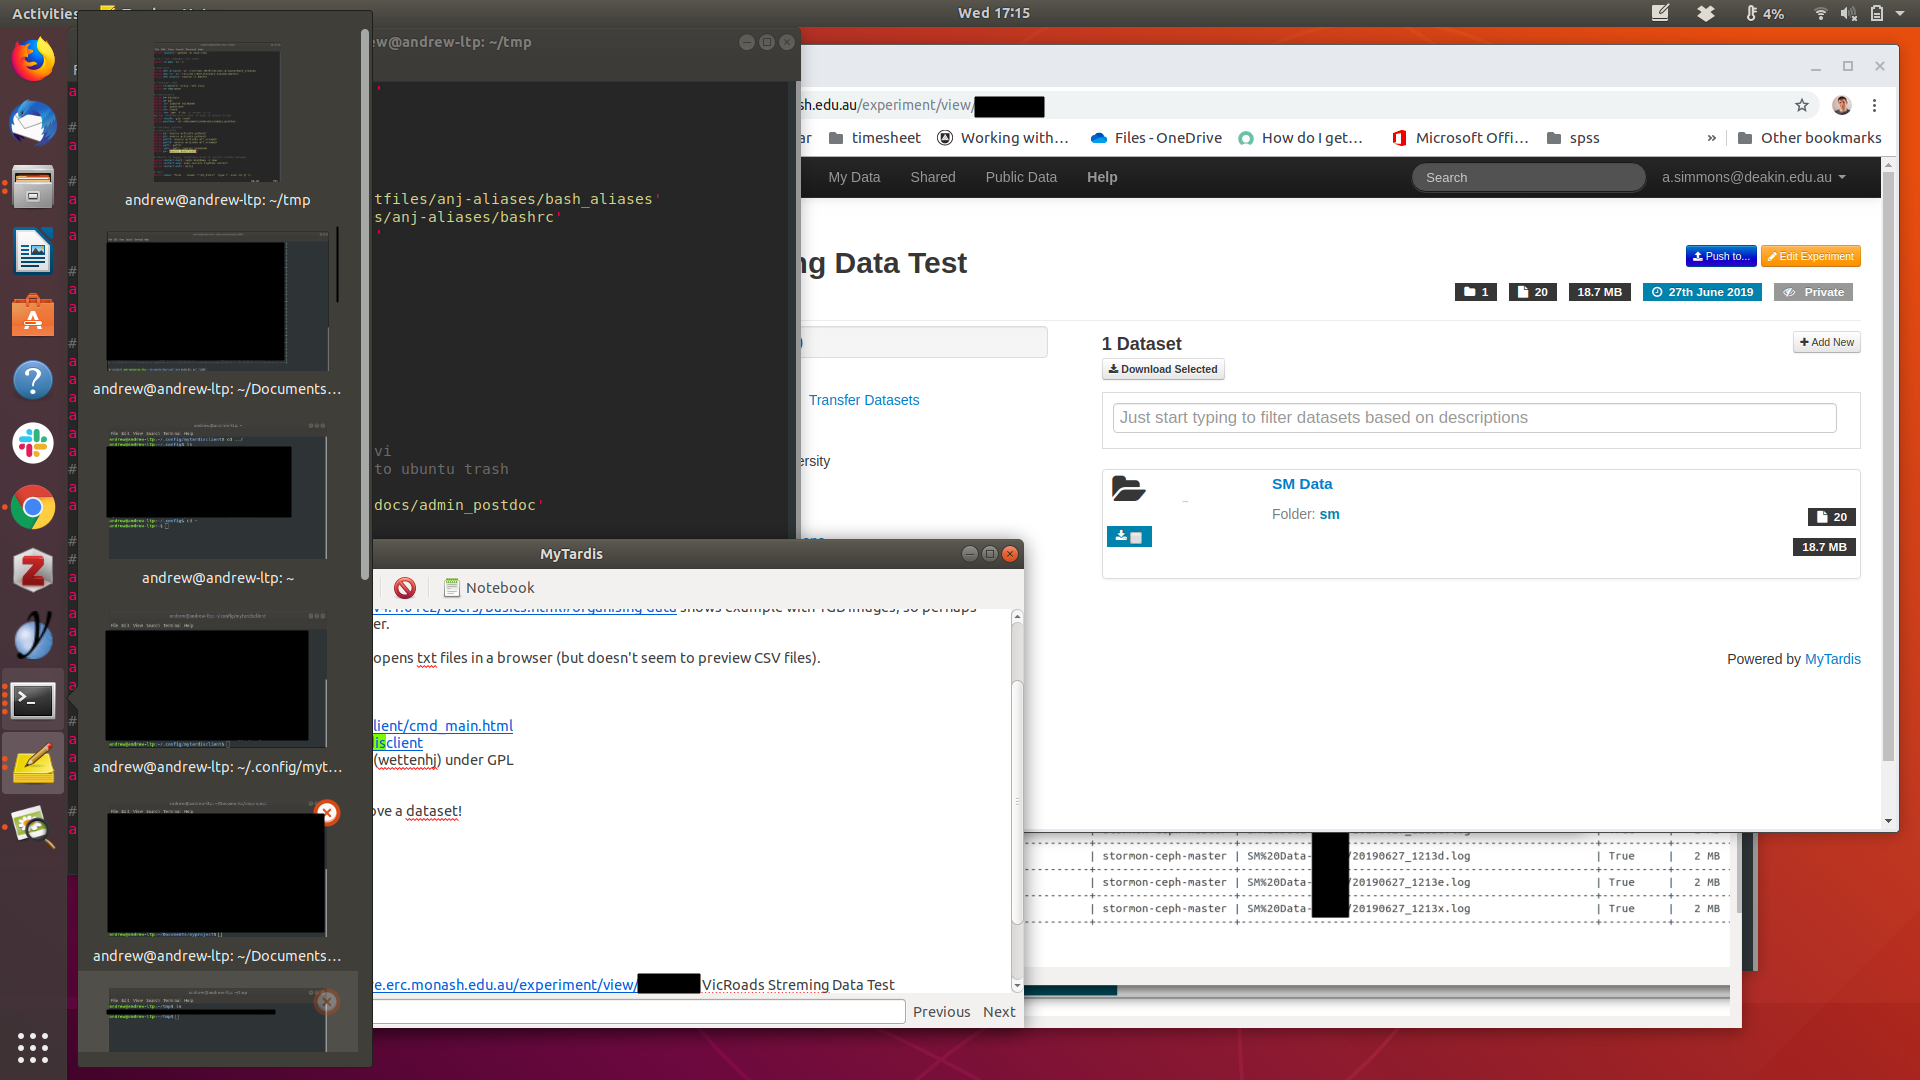Expand hidden bookmarks with the chevron

pyautogui.click(x=1711, y=138)
